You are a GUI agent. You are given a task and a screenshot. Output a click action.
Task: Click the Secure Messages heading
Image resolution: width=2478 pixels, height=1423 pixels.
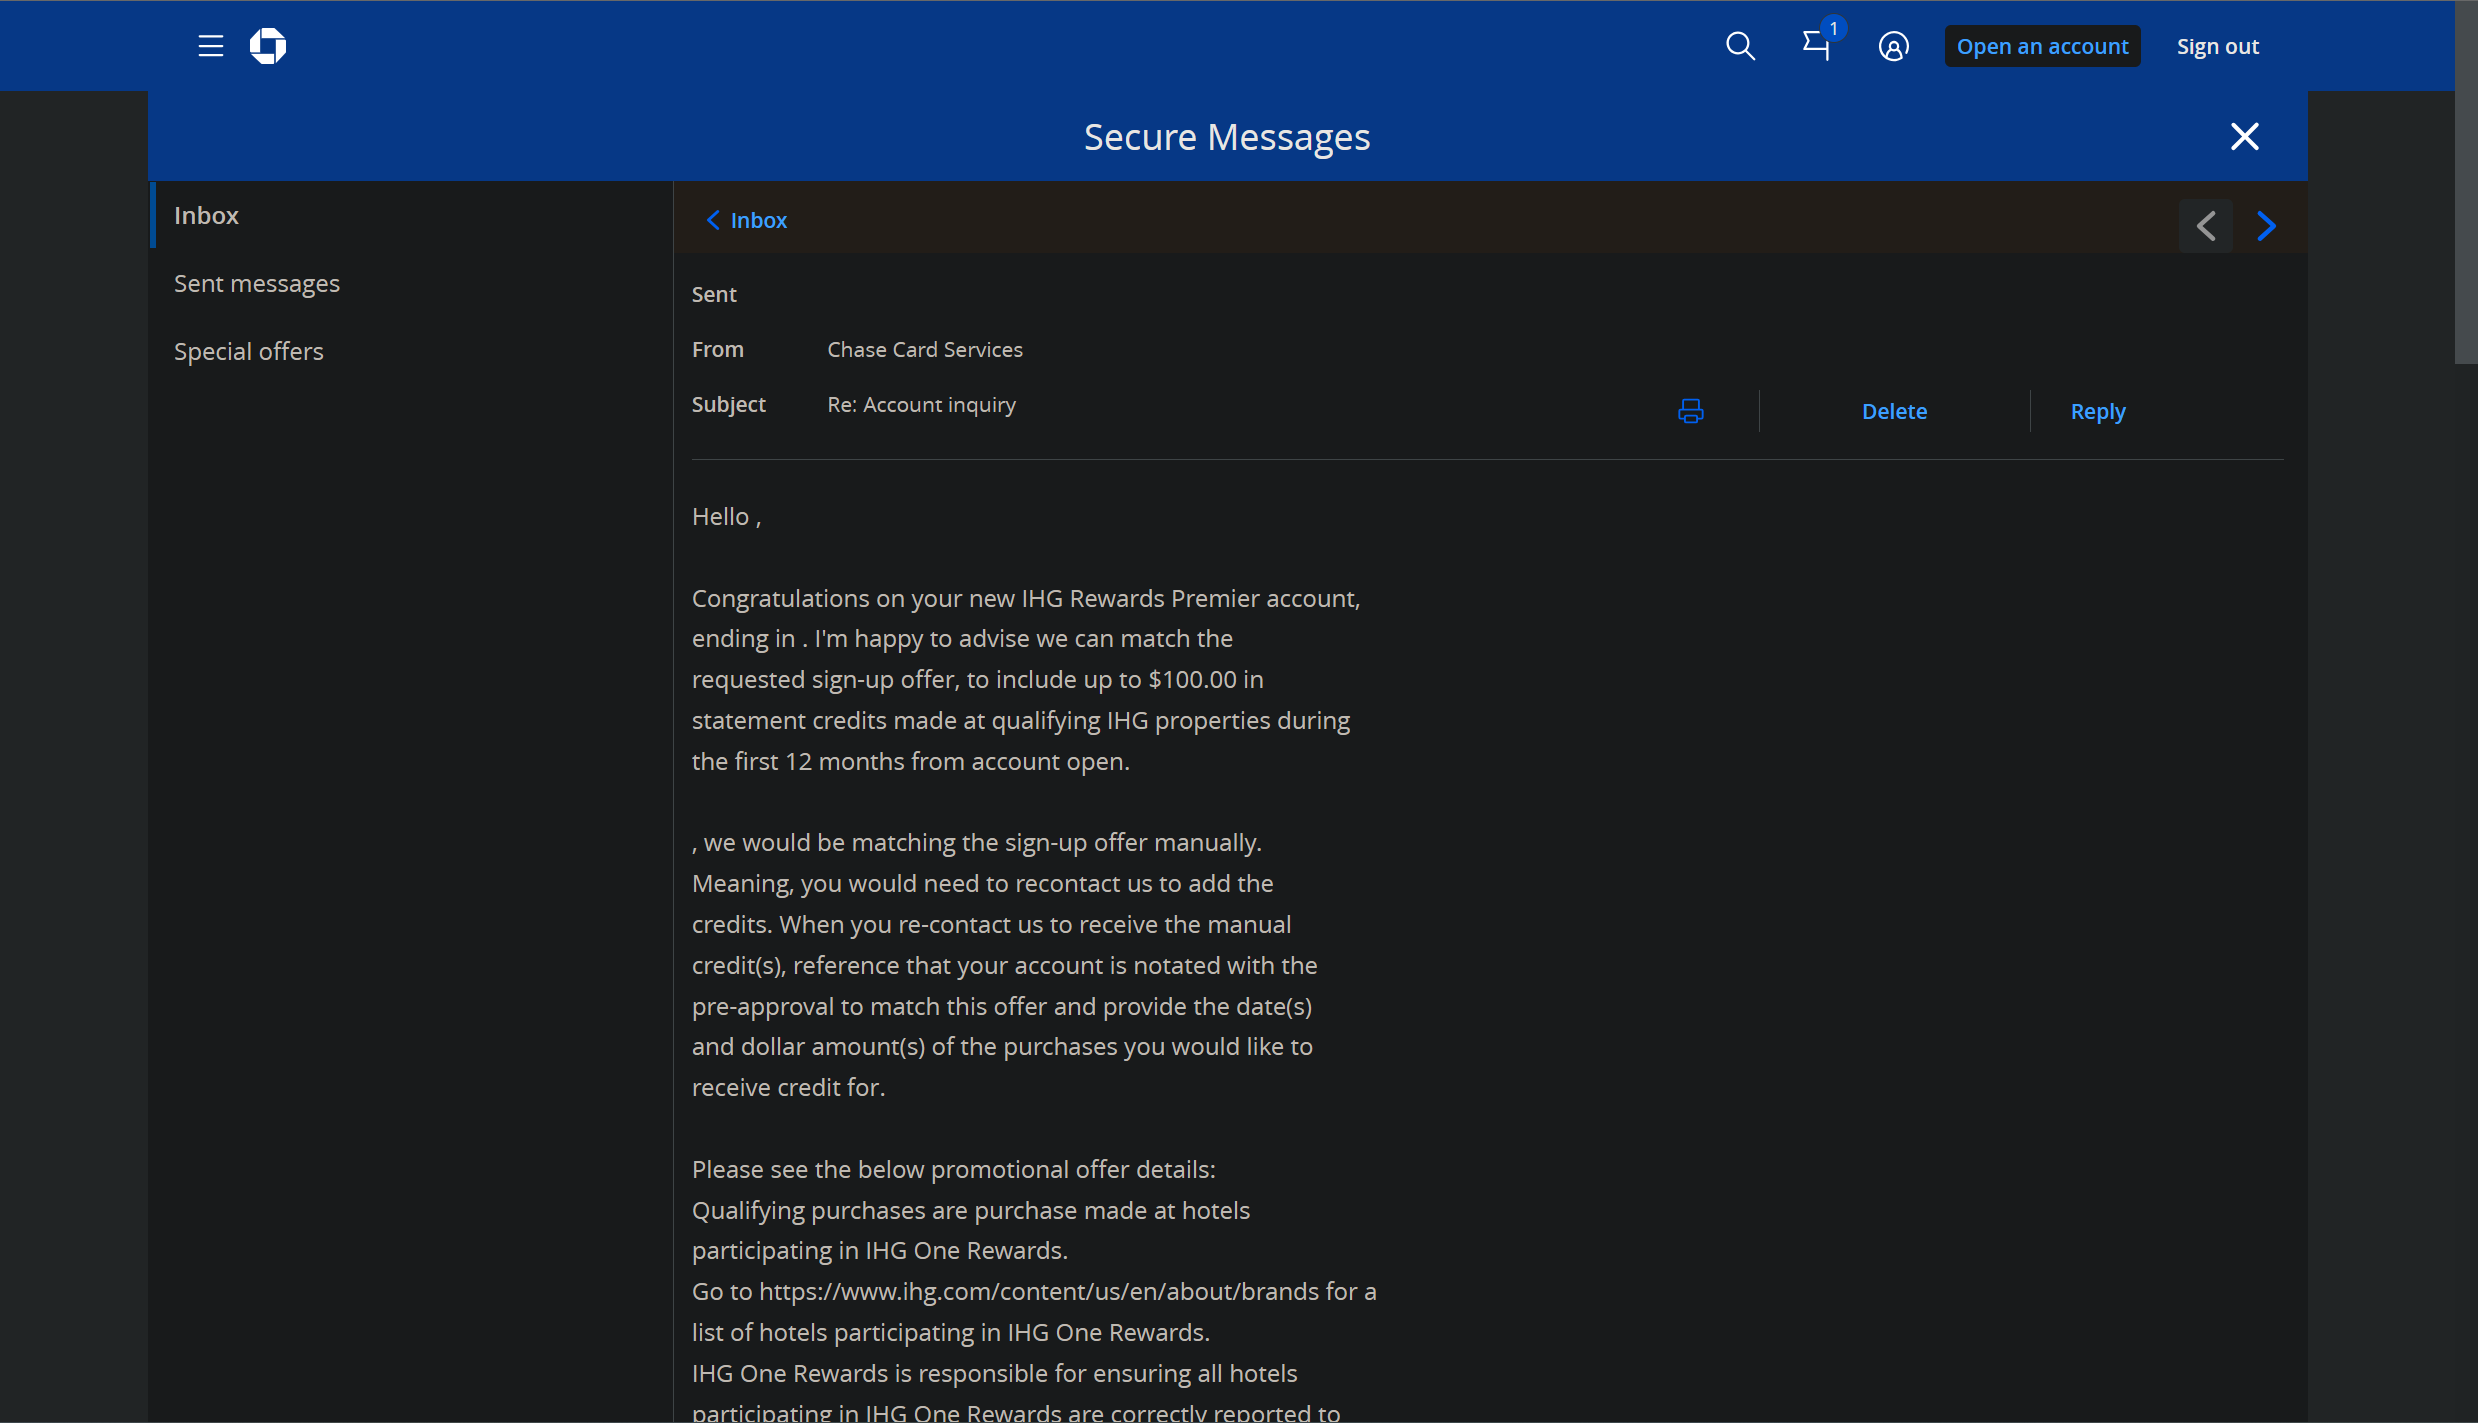point(1226,136)
